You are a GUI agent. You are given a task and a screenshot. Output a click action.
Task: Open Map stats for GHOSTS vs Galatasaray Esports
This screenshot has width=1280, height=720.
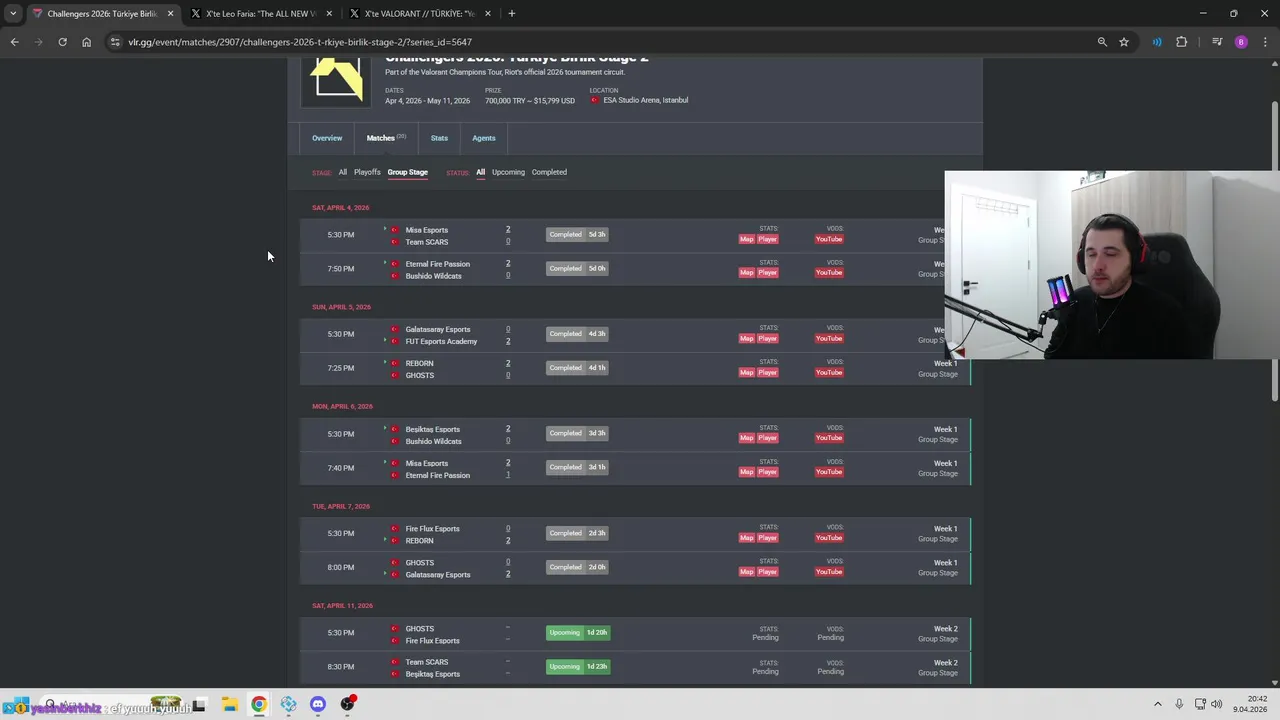click(746, 572)
